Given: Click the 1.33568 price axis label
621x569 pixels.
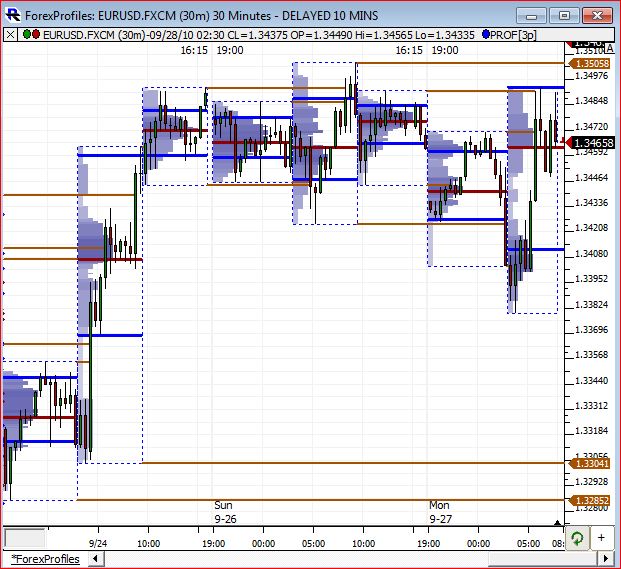Looking at the screenshot, I should (591, 354).
